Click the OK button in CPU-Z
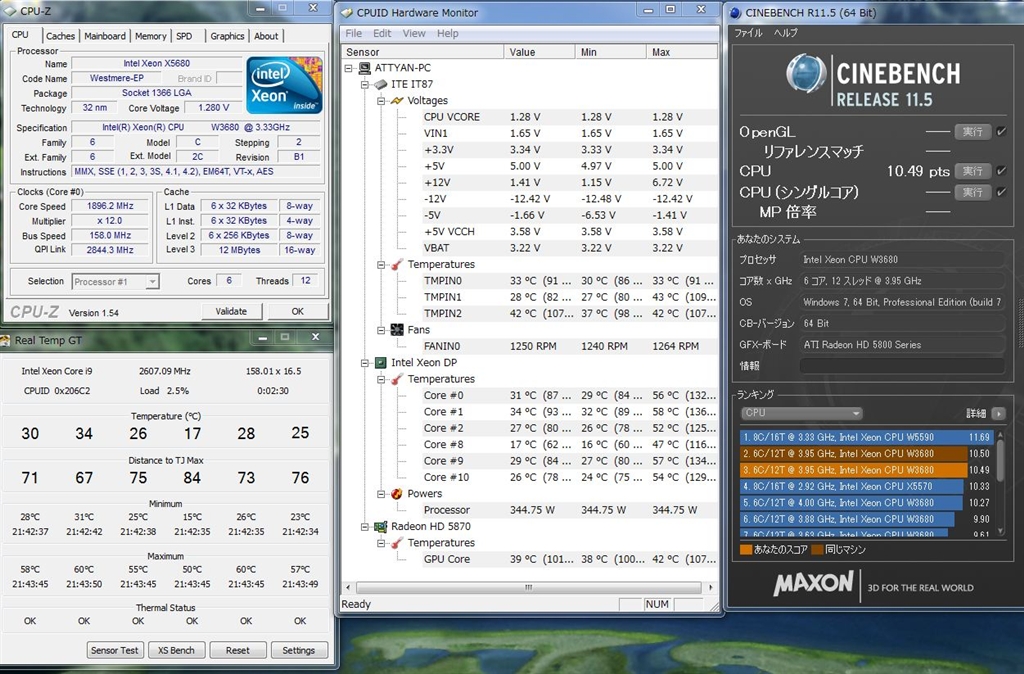The image size is (1024, 674). tap(298, 312)
